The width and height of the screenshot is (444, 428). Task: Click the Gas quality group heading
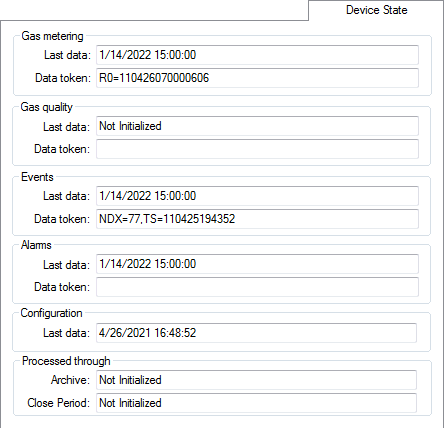[x=47, y=107]
